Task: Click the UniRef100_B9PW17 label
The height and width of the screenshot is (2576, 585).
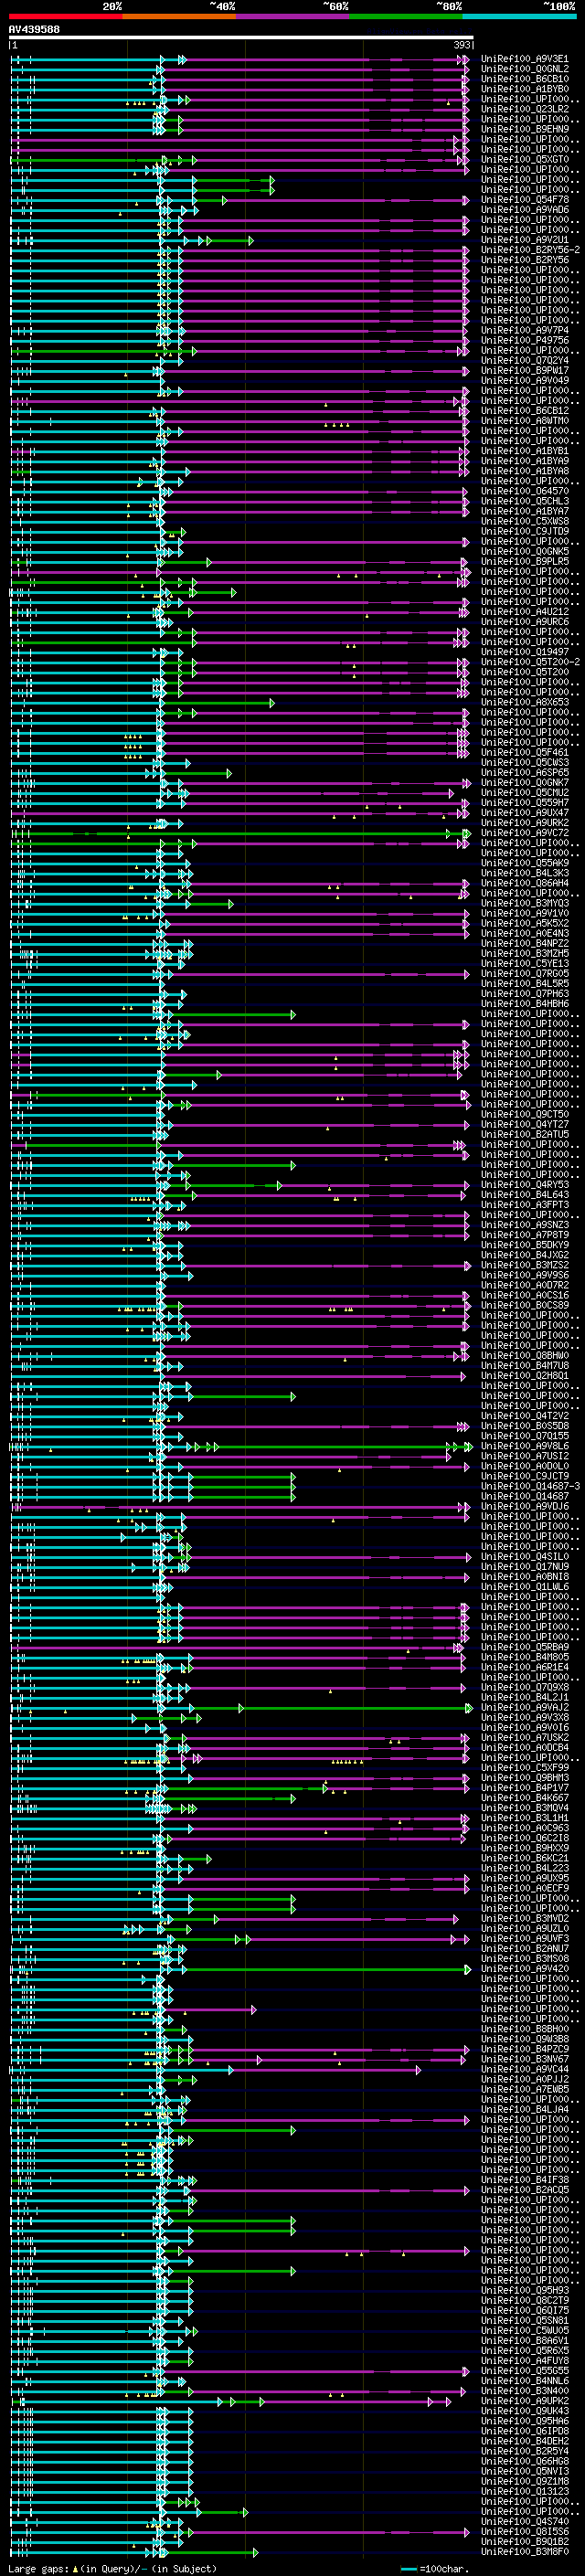Action: click(524, 370)
